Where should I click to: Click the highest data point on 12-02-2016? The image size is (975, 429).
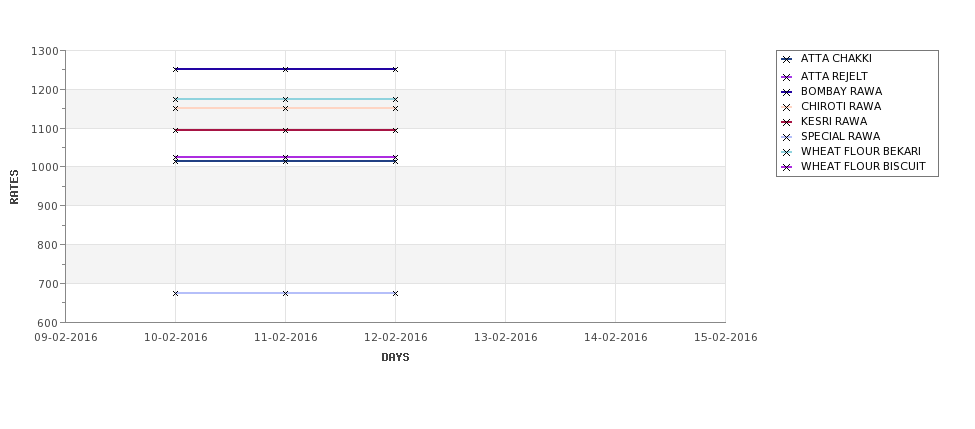pos(395,69)
